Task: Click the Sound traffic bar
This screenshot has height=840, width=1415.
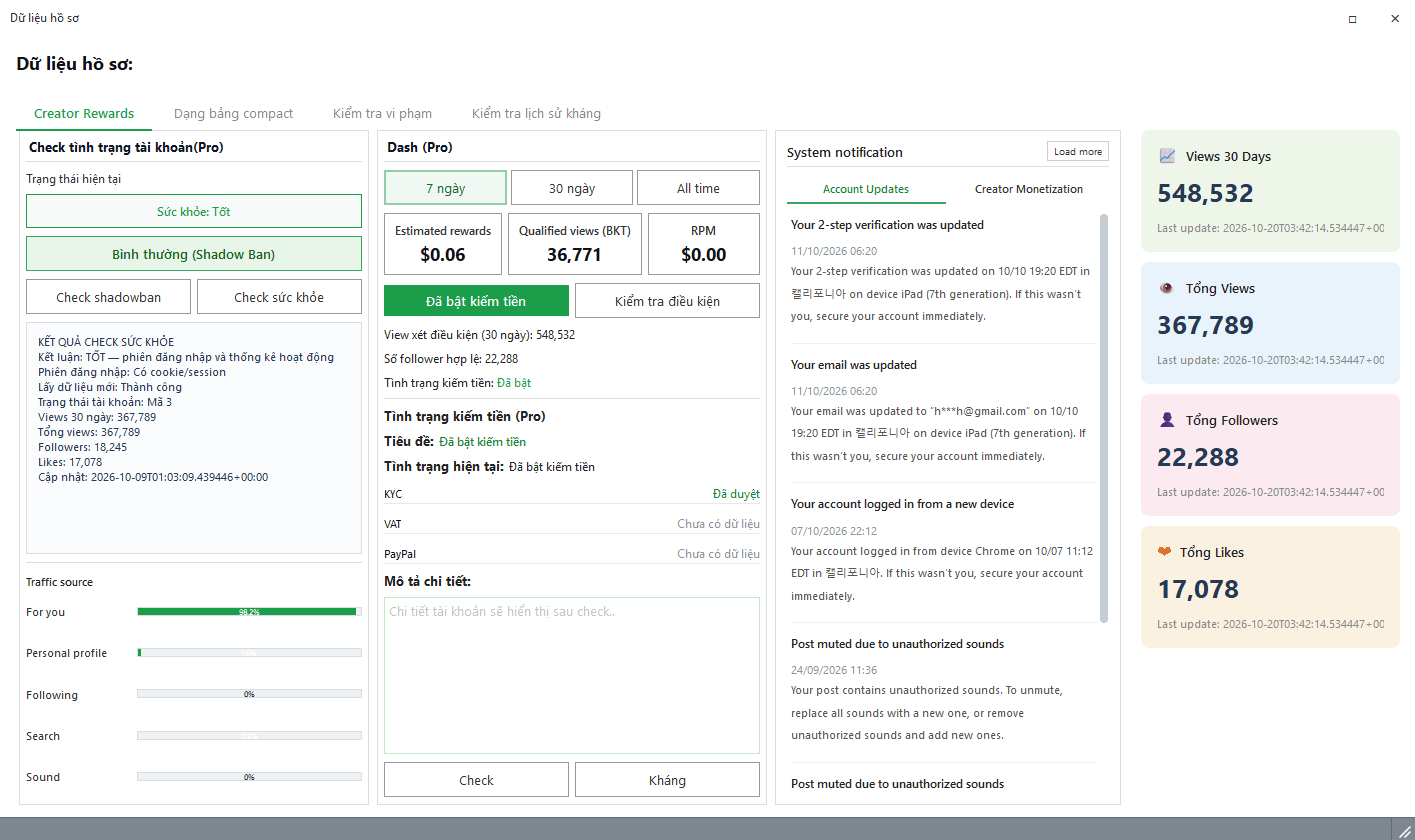Action: click(249, 777)
